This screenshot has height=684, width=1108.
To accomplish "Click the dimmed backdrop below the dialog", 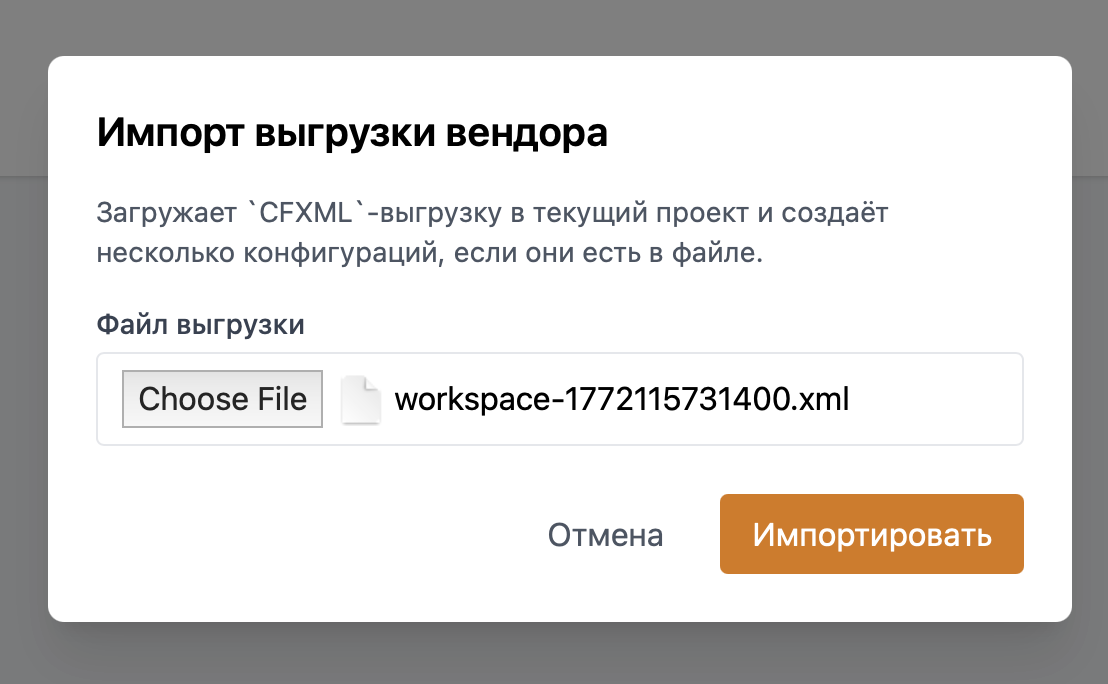I will pyautogui.click(x=554, y=654).
